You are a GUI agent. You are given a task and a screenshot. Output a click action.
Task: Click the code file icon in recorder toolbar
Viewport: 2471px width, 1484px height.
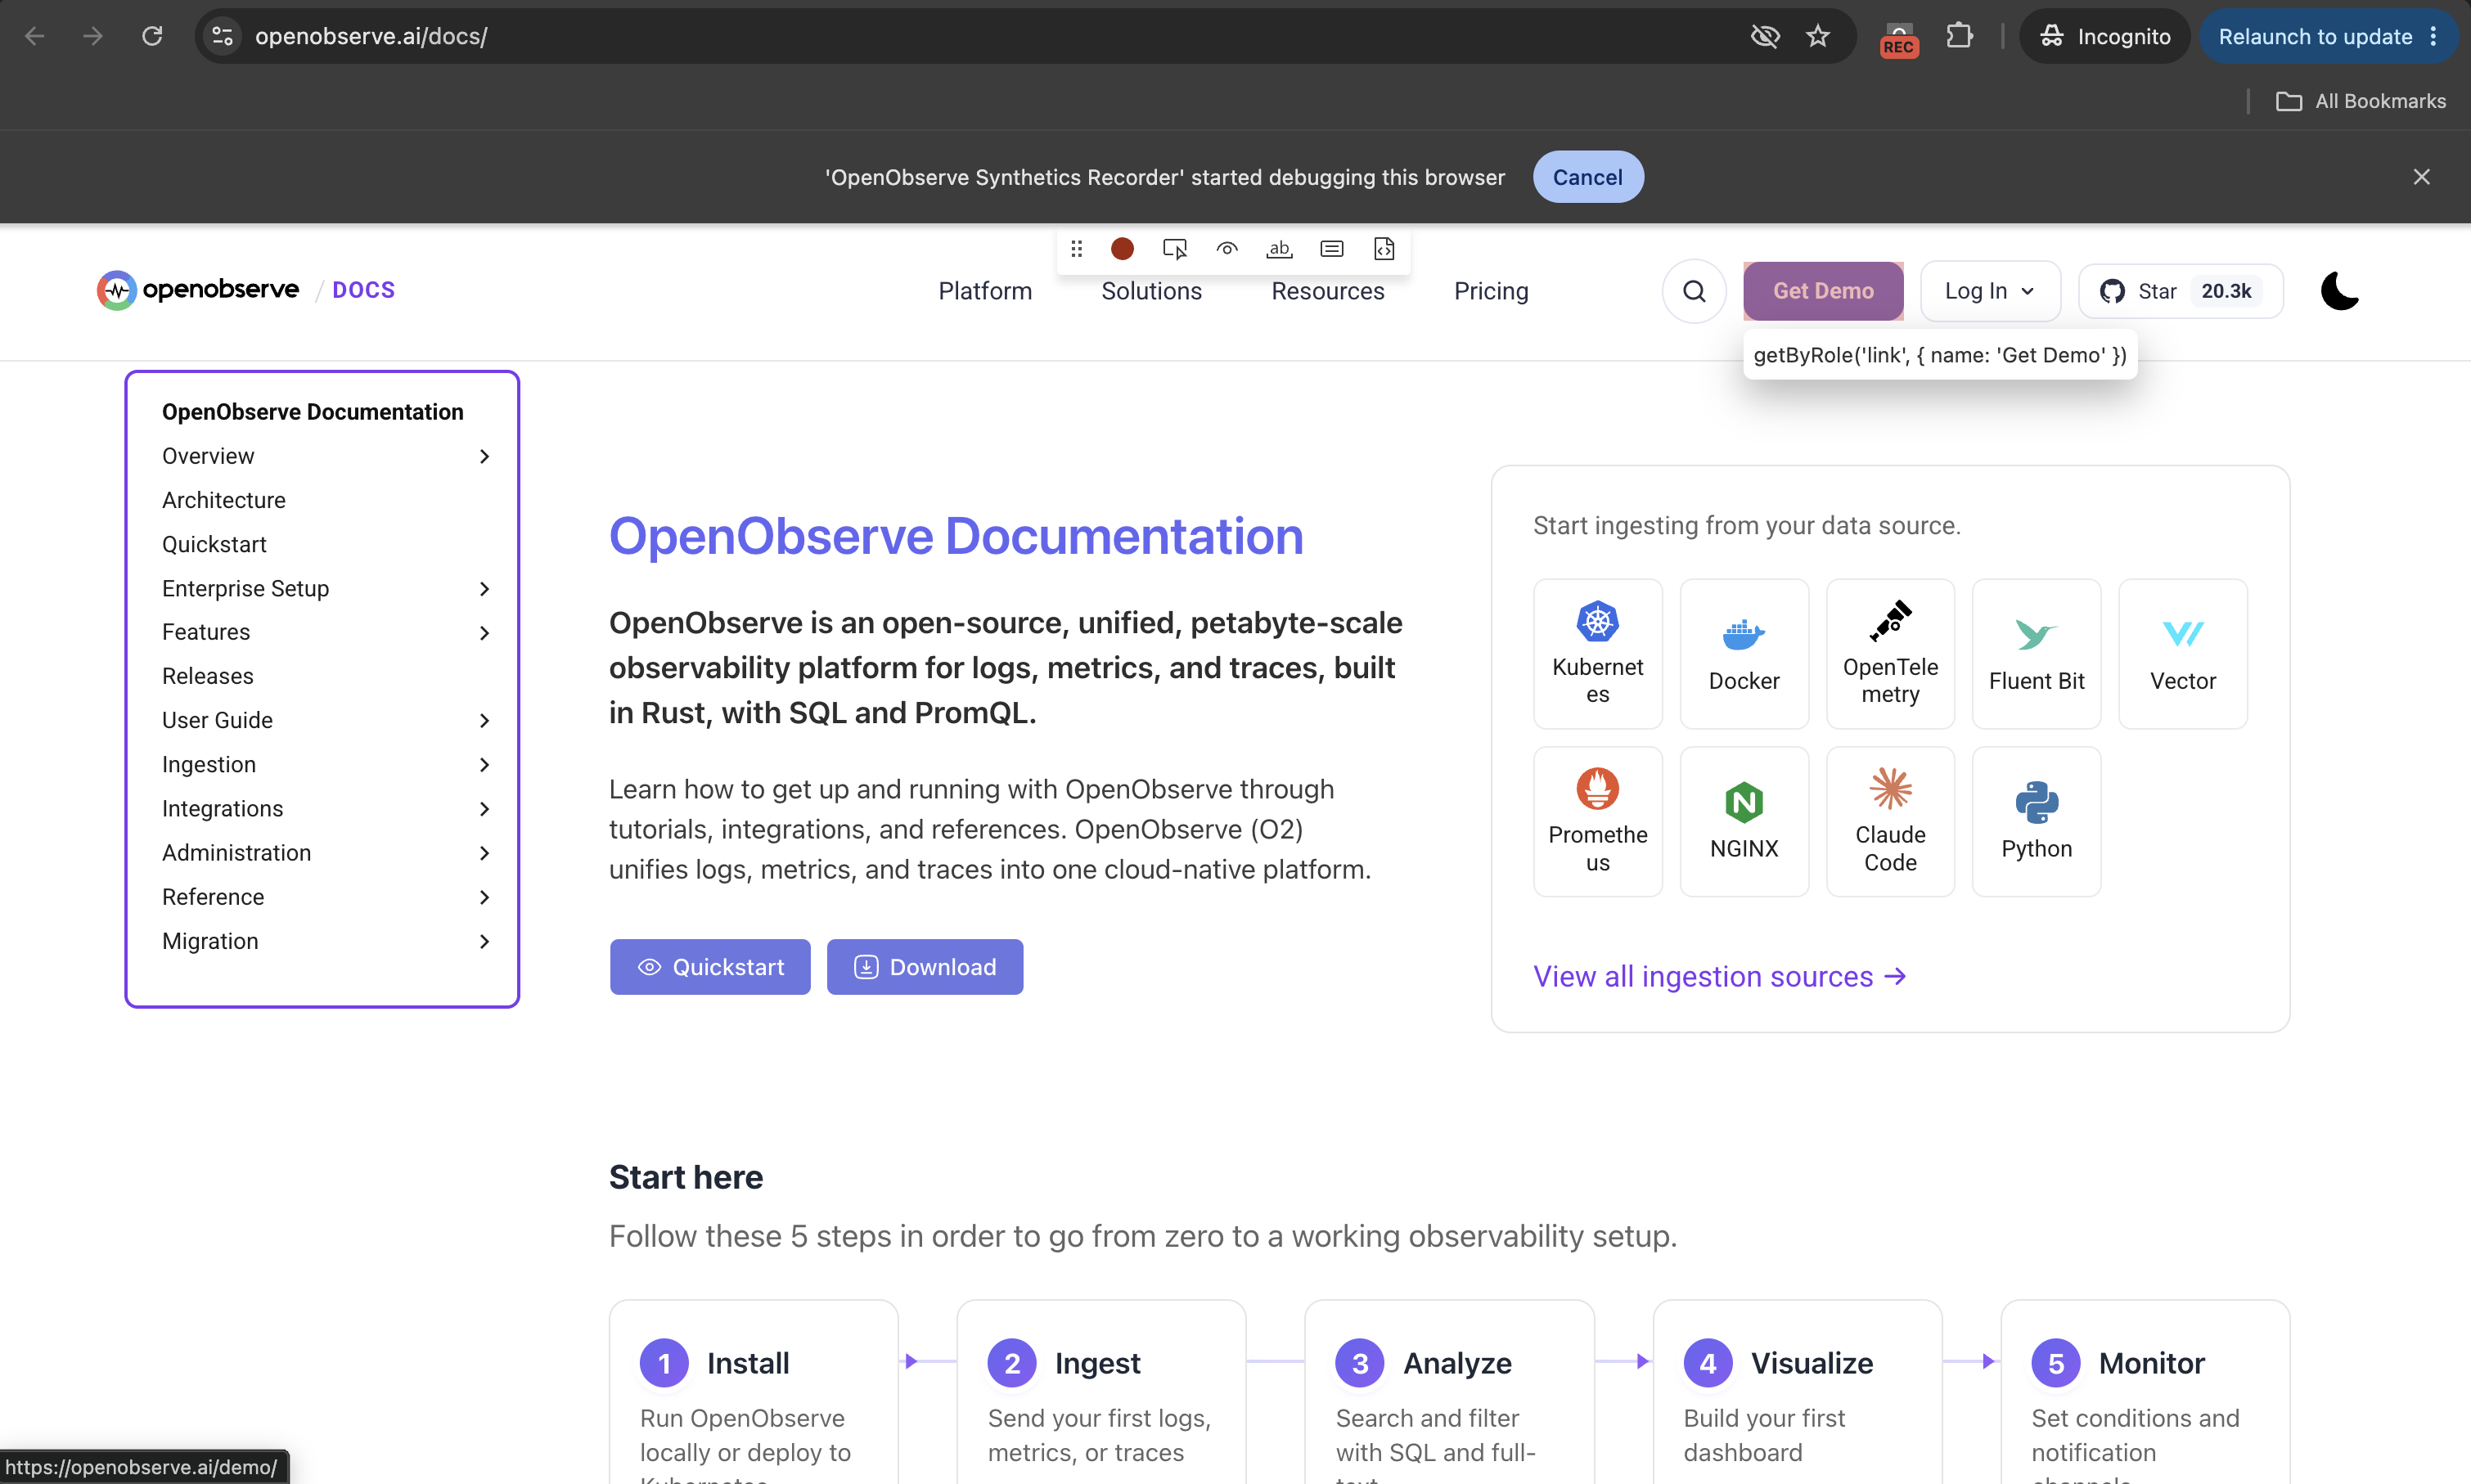point(1384,249)
